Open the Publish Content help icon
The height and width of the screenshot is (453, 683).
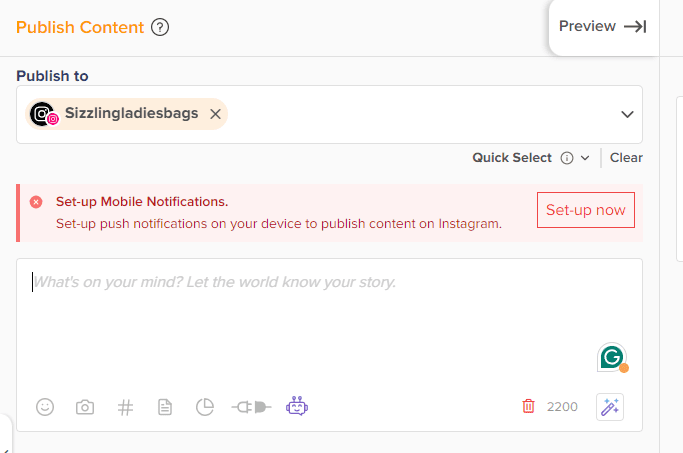click(160, 27)
